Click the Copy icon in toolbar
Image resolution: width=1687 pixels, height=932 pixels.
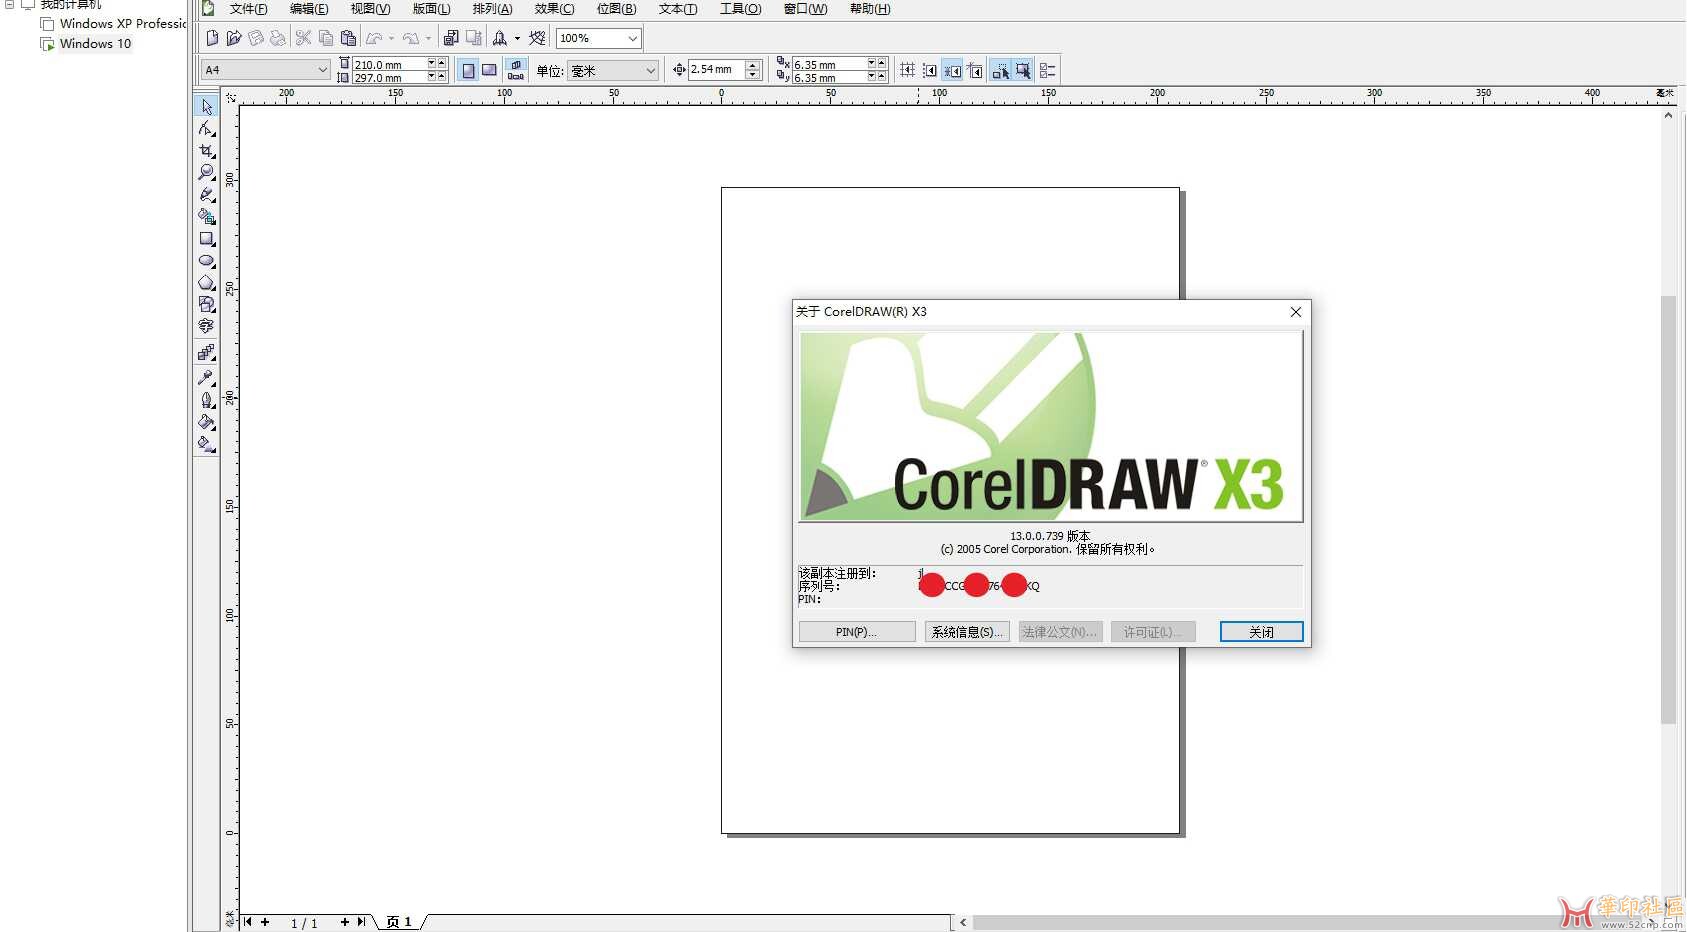tap(326, 38)
